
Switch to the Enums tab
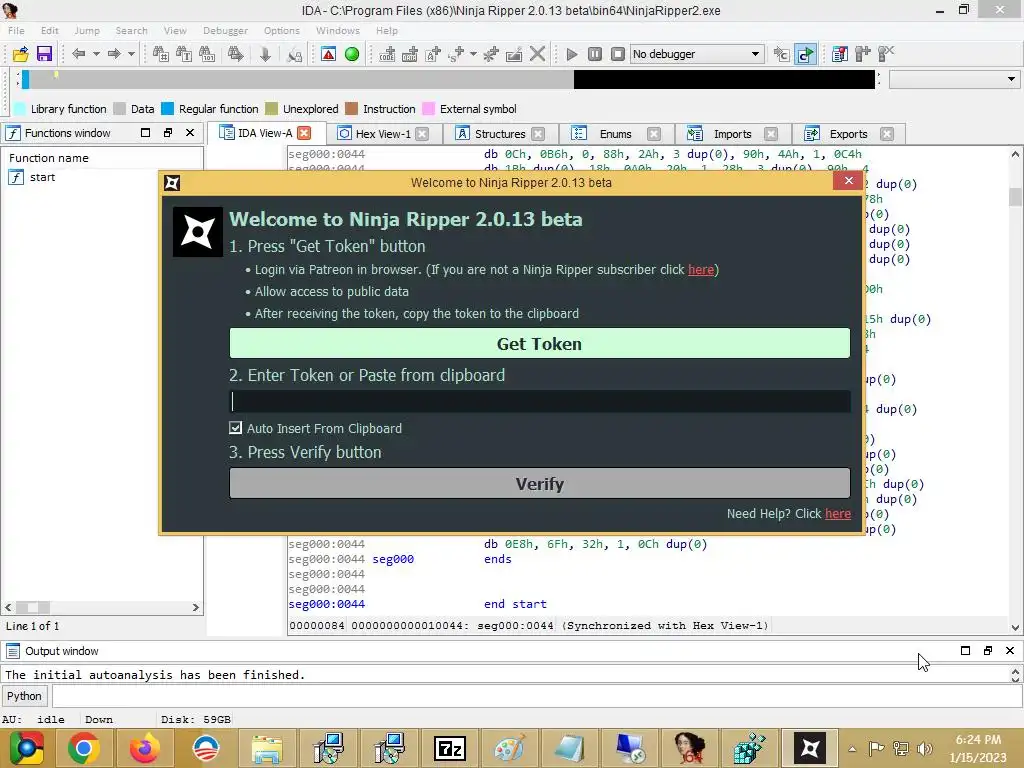615,134
